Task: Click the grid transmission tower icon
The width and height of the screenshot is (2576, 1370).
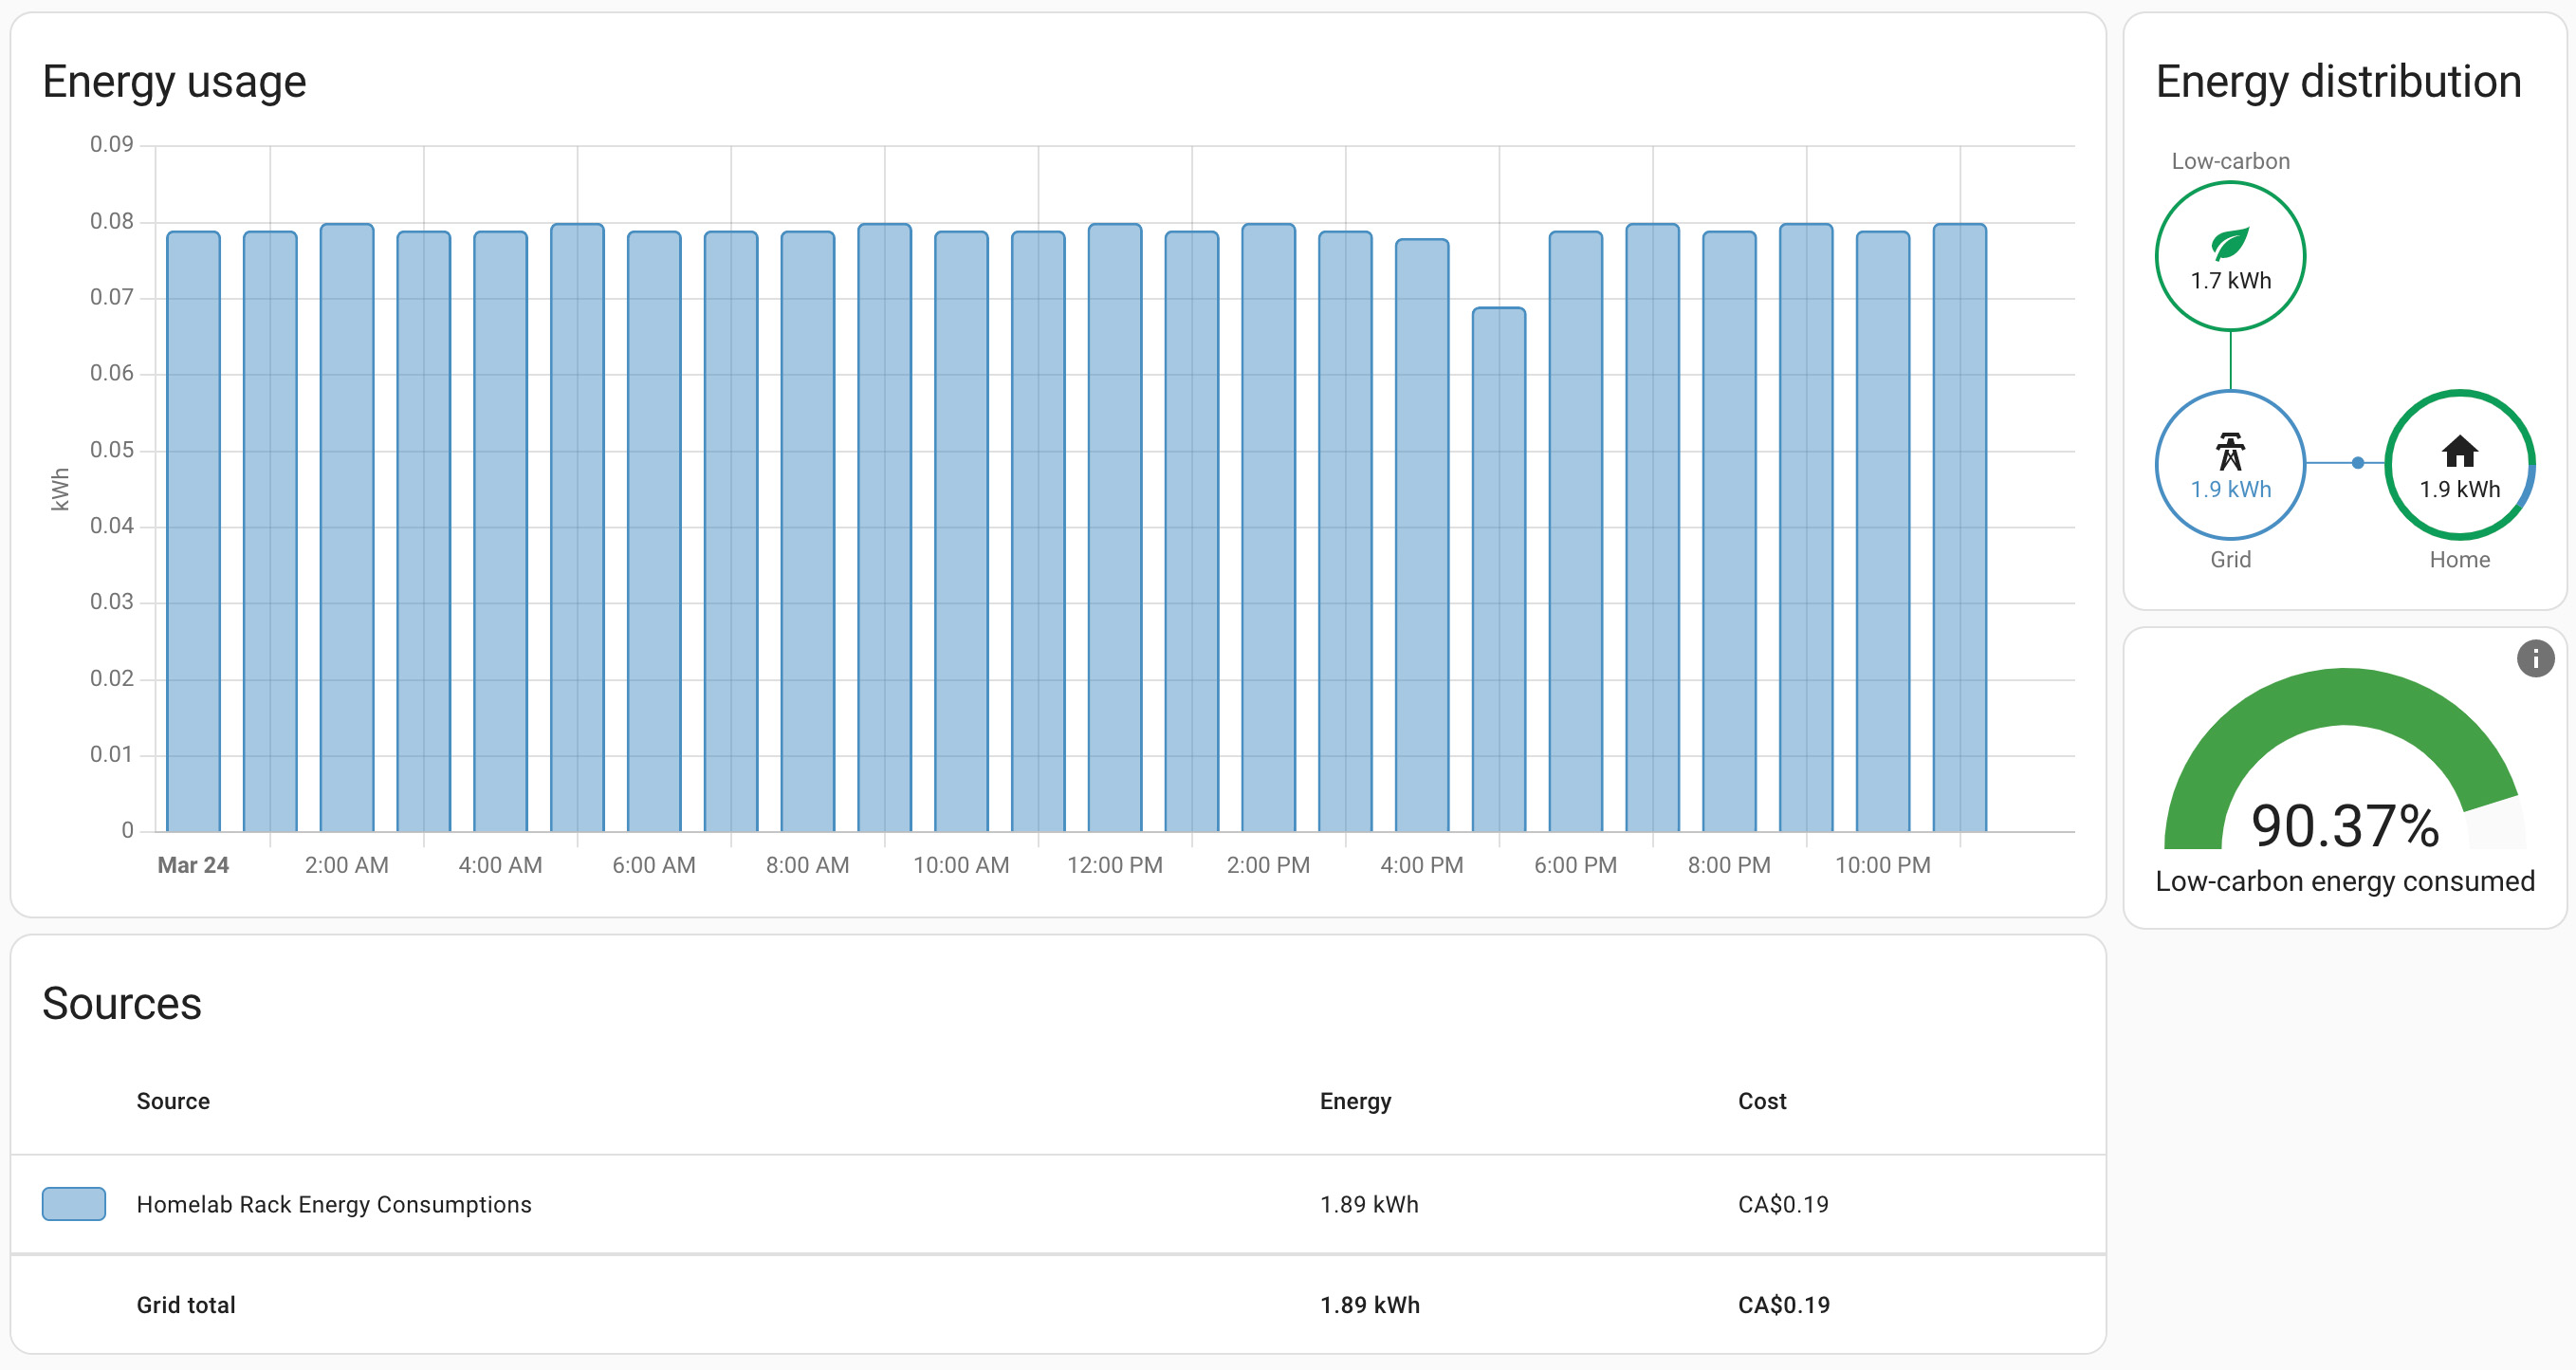Action: point(2230,452)
